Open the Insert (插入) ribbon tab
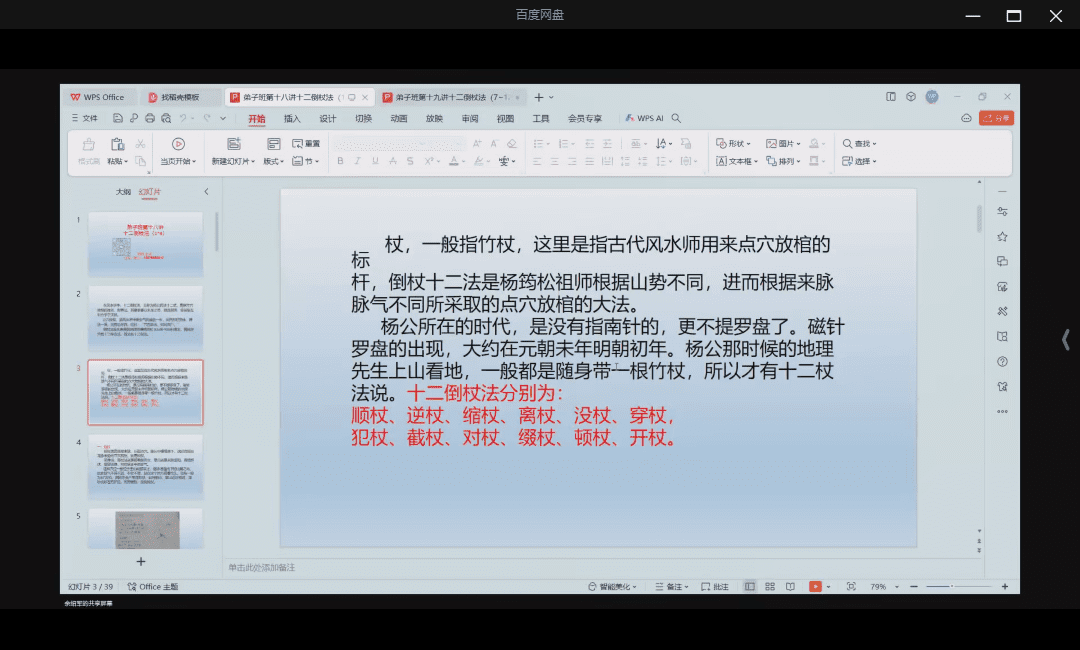 (x=292, y=118)
